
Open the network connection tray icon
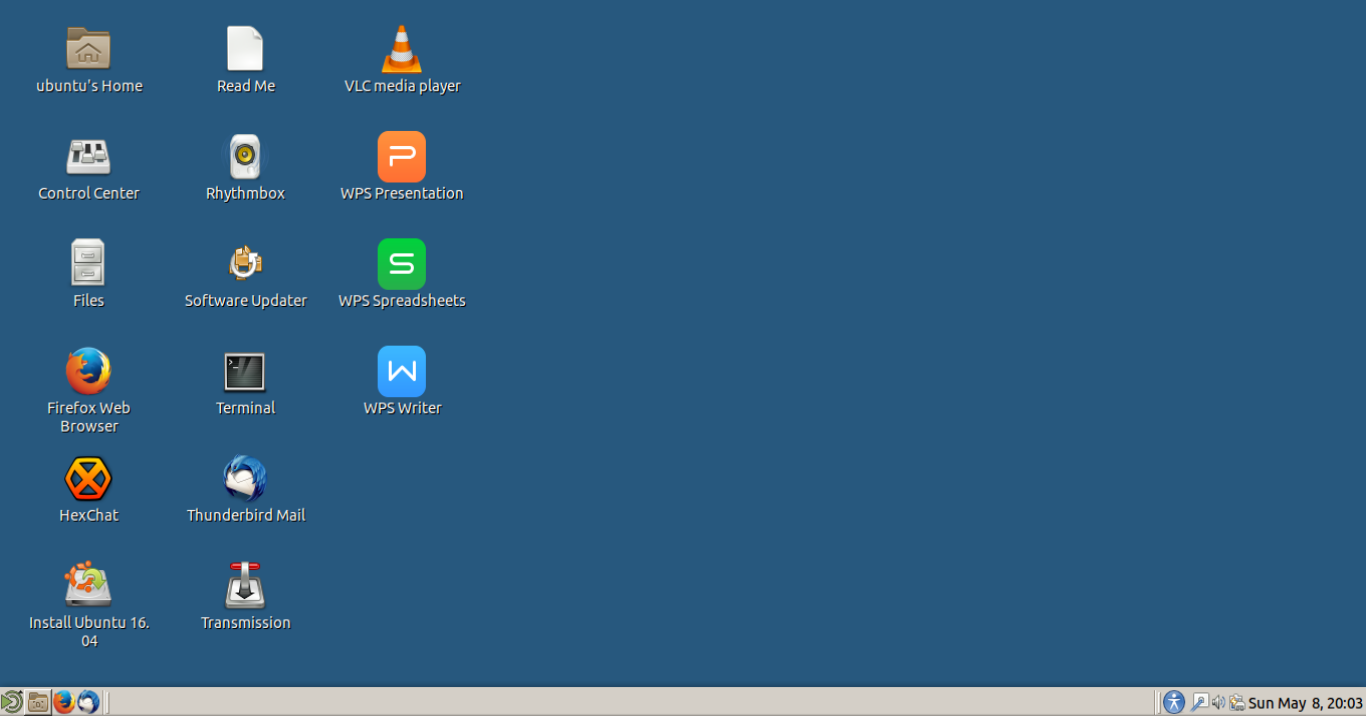[x=1199, y=703]
